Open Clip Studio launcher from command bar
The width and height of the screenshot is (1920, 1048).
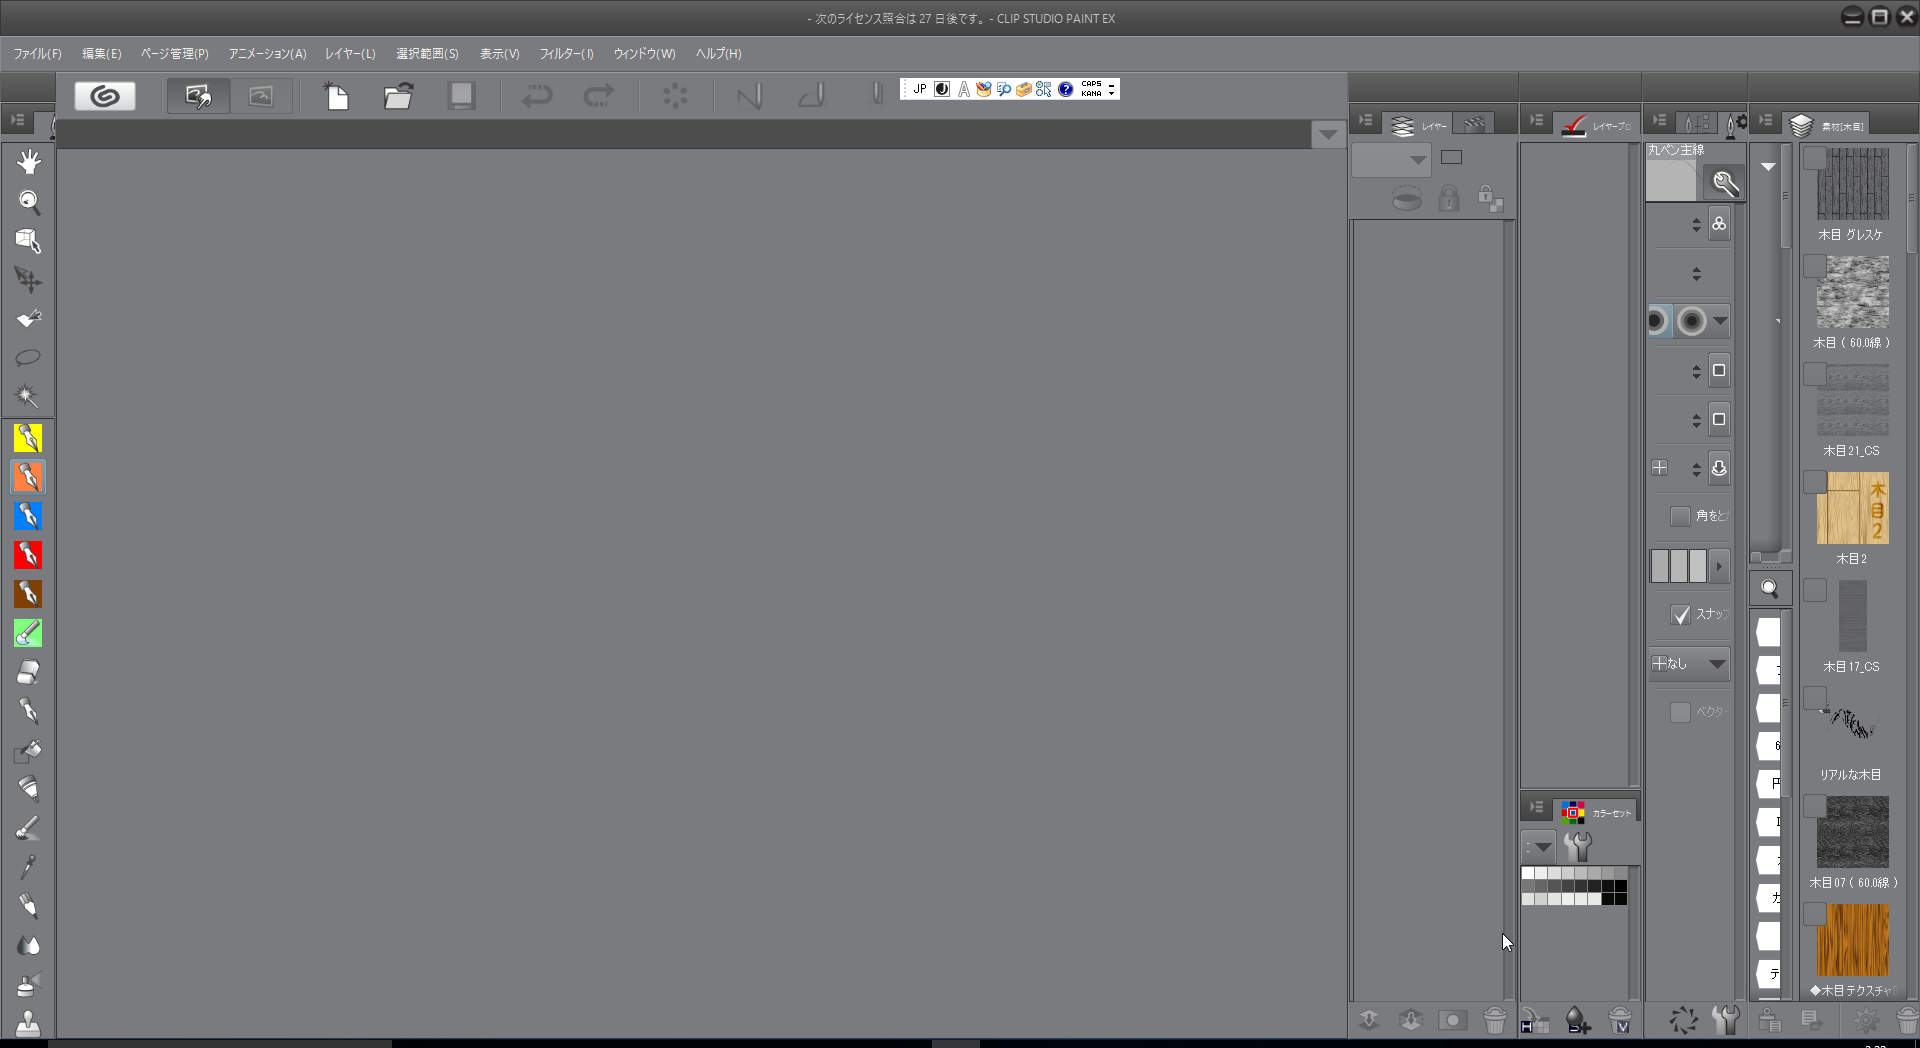point(105,96)
